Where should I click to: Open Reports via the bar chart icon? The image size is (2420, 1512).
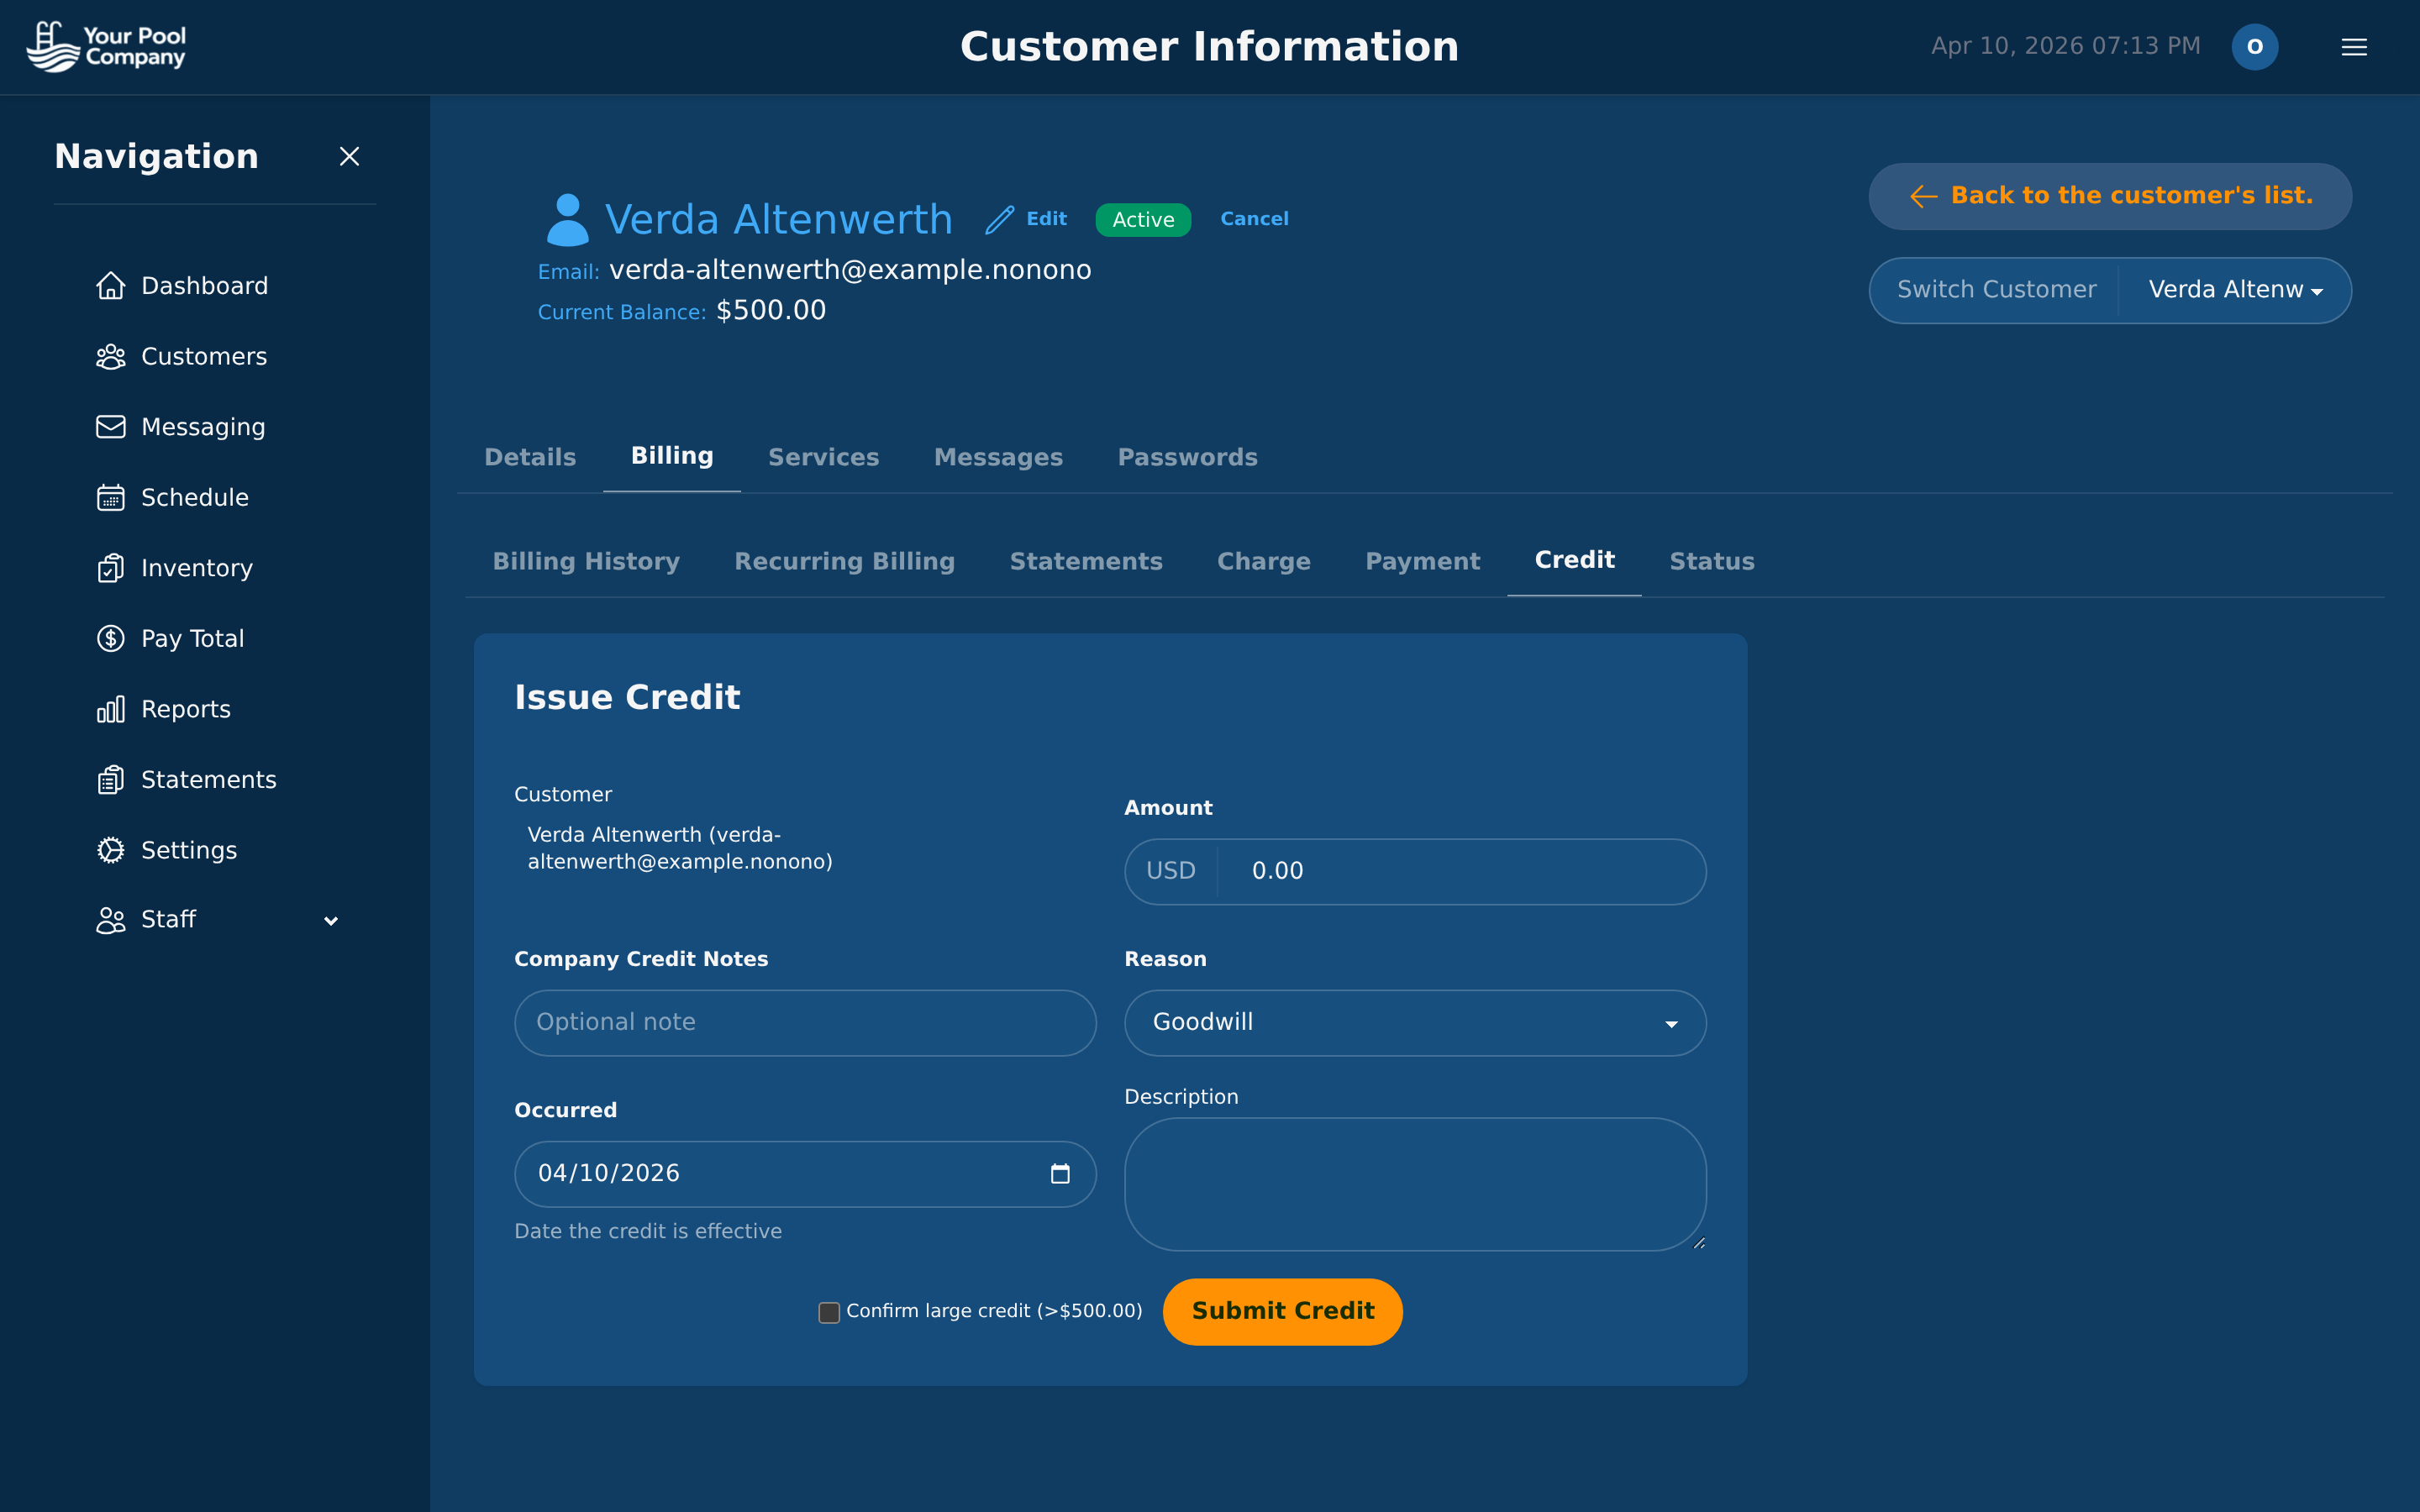[x=111, y=708]
